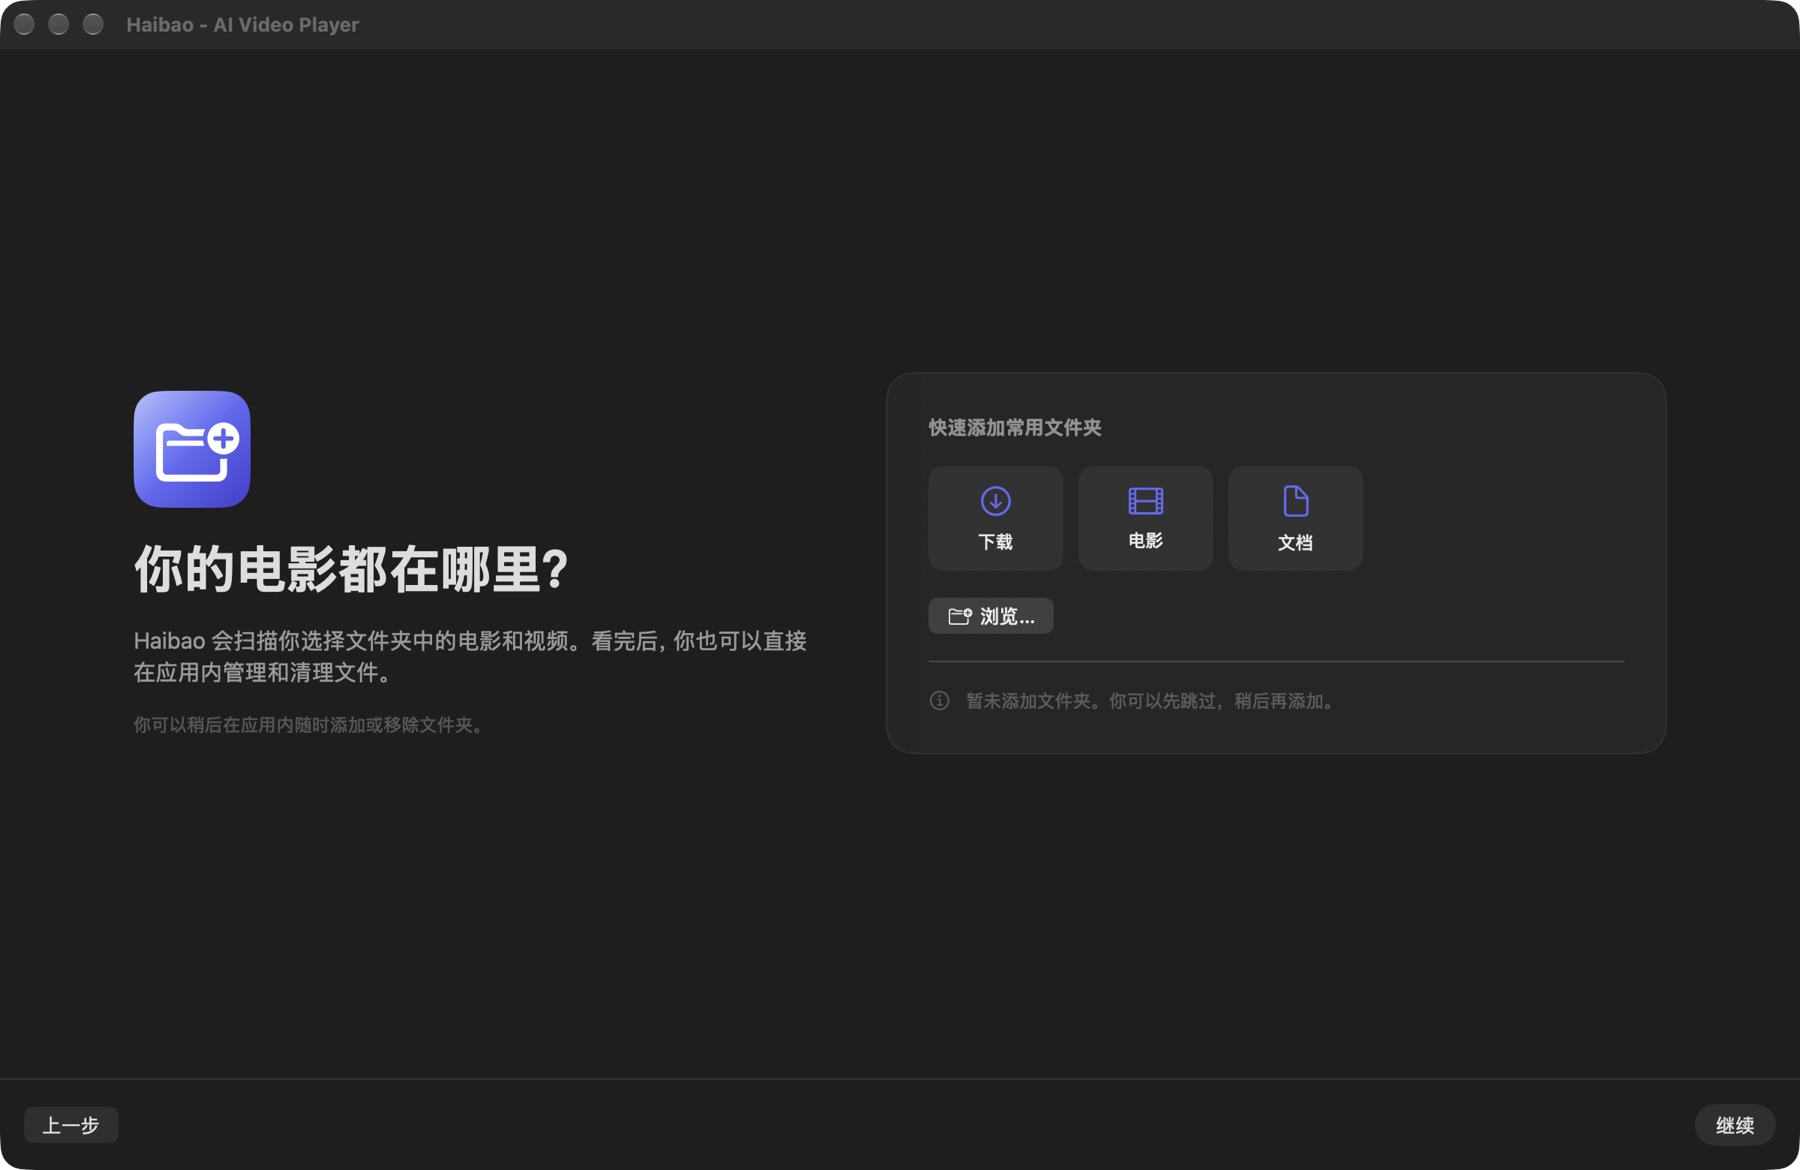The height and width of the screenshot is (1170, 1800).
Task: Add the 电影 movies folder
Action: pyautogui.click(x=1145, y=518)
